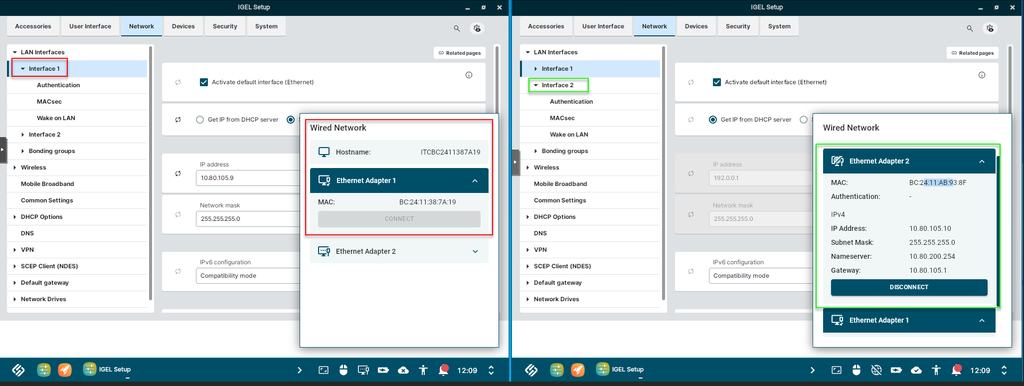Click info icon beside Activate checkbox, left window
Viewport: 1024px width, 386px height.
pos(469,75)
